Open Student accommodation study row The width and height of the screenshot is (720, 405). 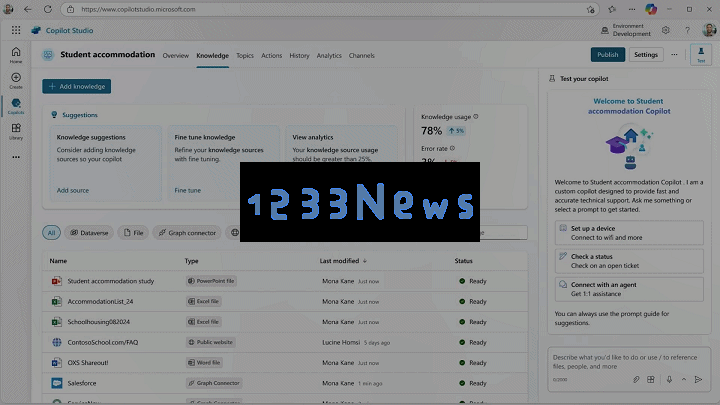(285, 281)
